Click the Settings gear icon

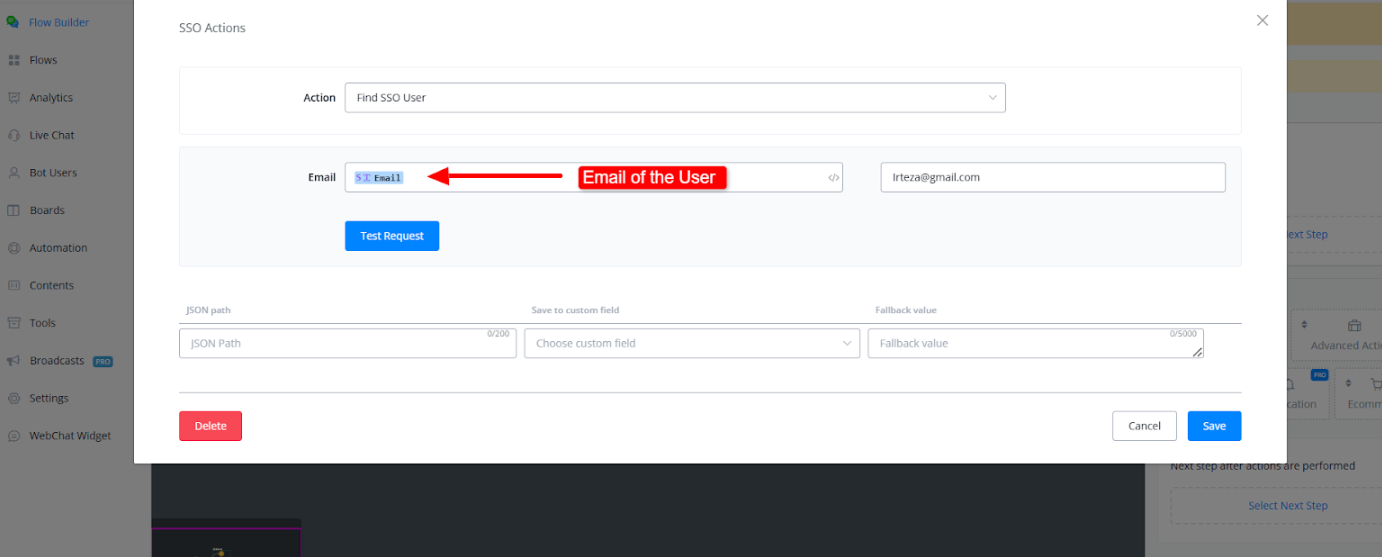click(14, 398)
